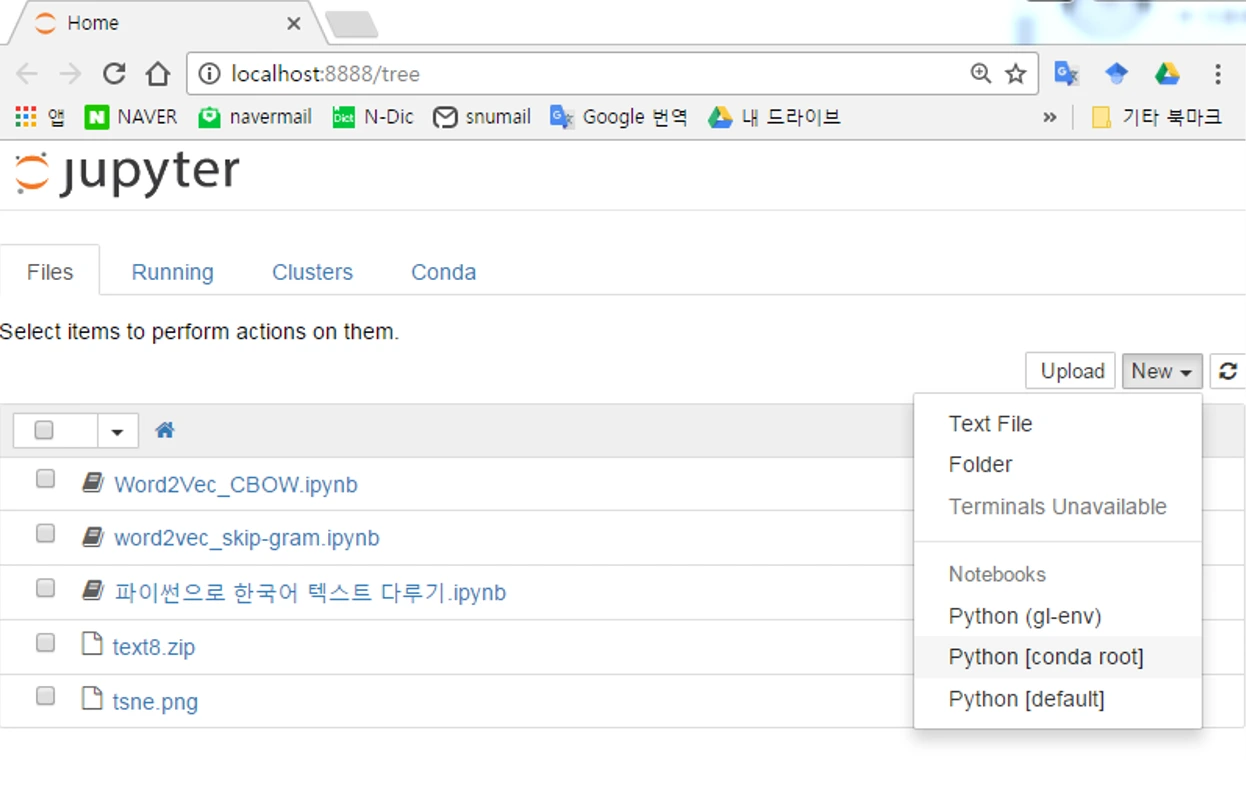The width and height of the screenshot is (1246, 794).
Task: Click the notebook icon beside Word2Vec_CBOW.ipynb
Action: [92, 483]
